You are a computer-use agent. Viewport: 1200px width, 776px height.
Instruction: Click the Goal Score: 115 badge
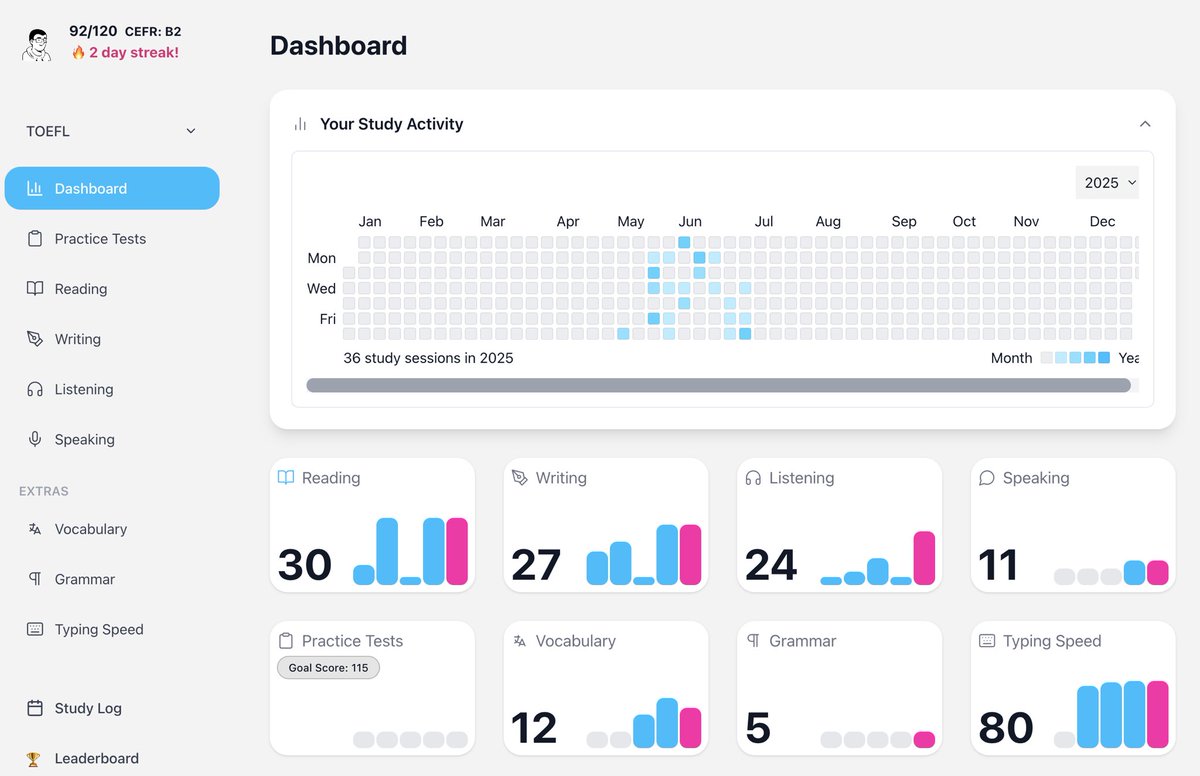pyautogui.click(x=328, y=668)
